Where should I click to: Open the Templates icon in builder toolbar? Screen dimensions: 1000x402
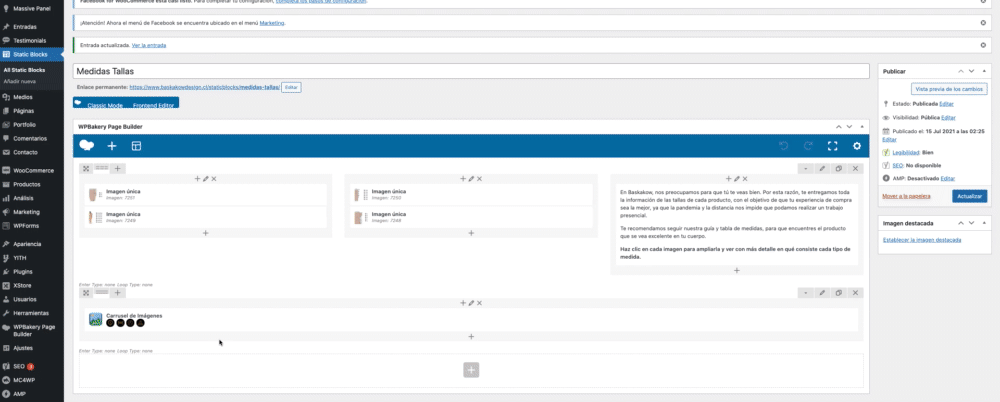[136, 146]
